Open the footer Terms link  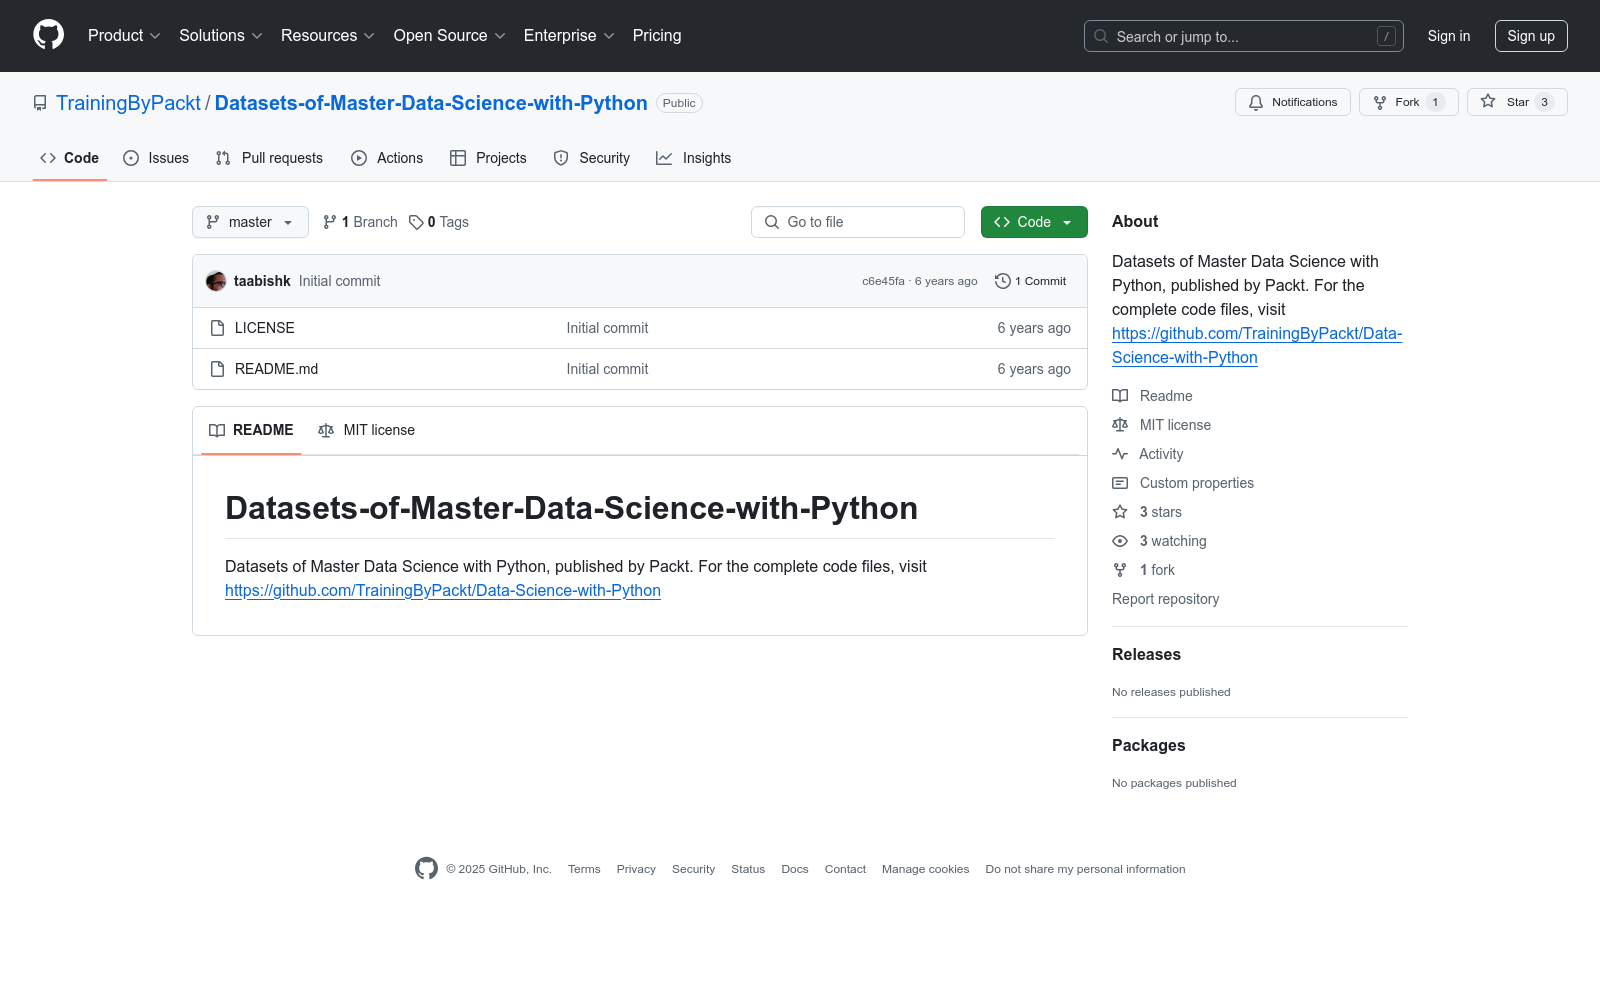click(584, 869)
